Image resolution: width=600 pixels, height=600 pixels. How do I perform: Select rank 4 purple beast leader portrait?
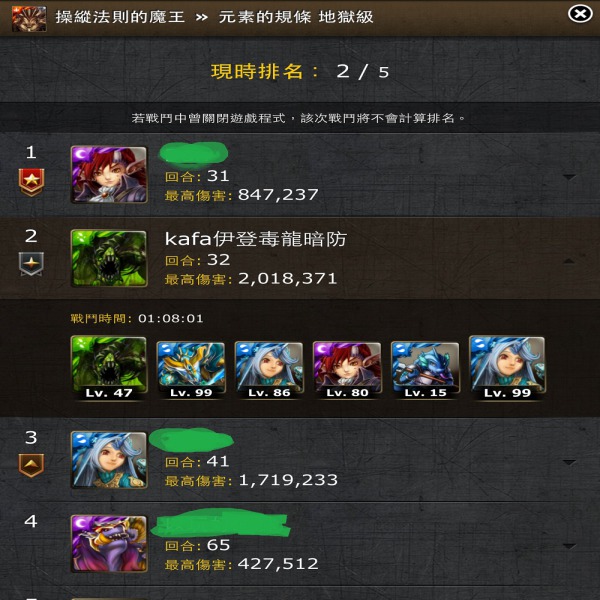click(x=109, y=544)
